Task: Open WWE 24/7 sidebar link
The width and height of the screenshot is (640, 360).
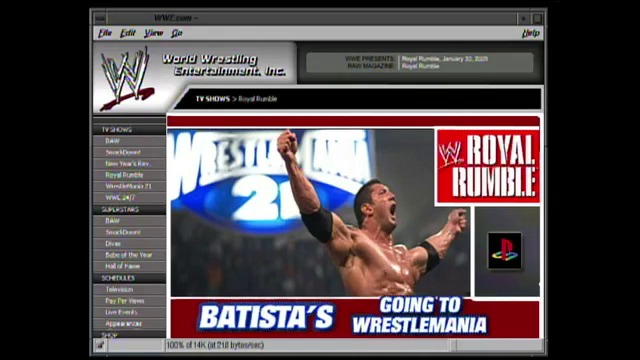Action: [x=120, y=198]
